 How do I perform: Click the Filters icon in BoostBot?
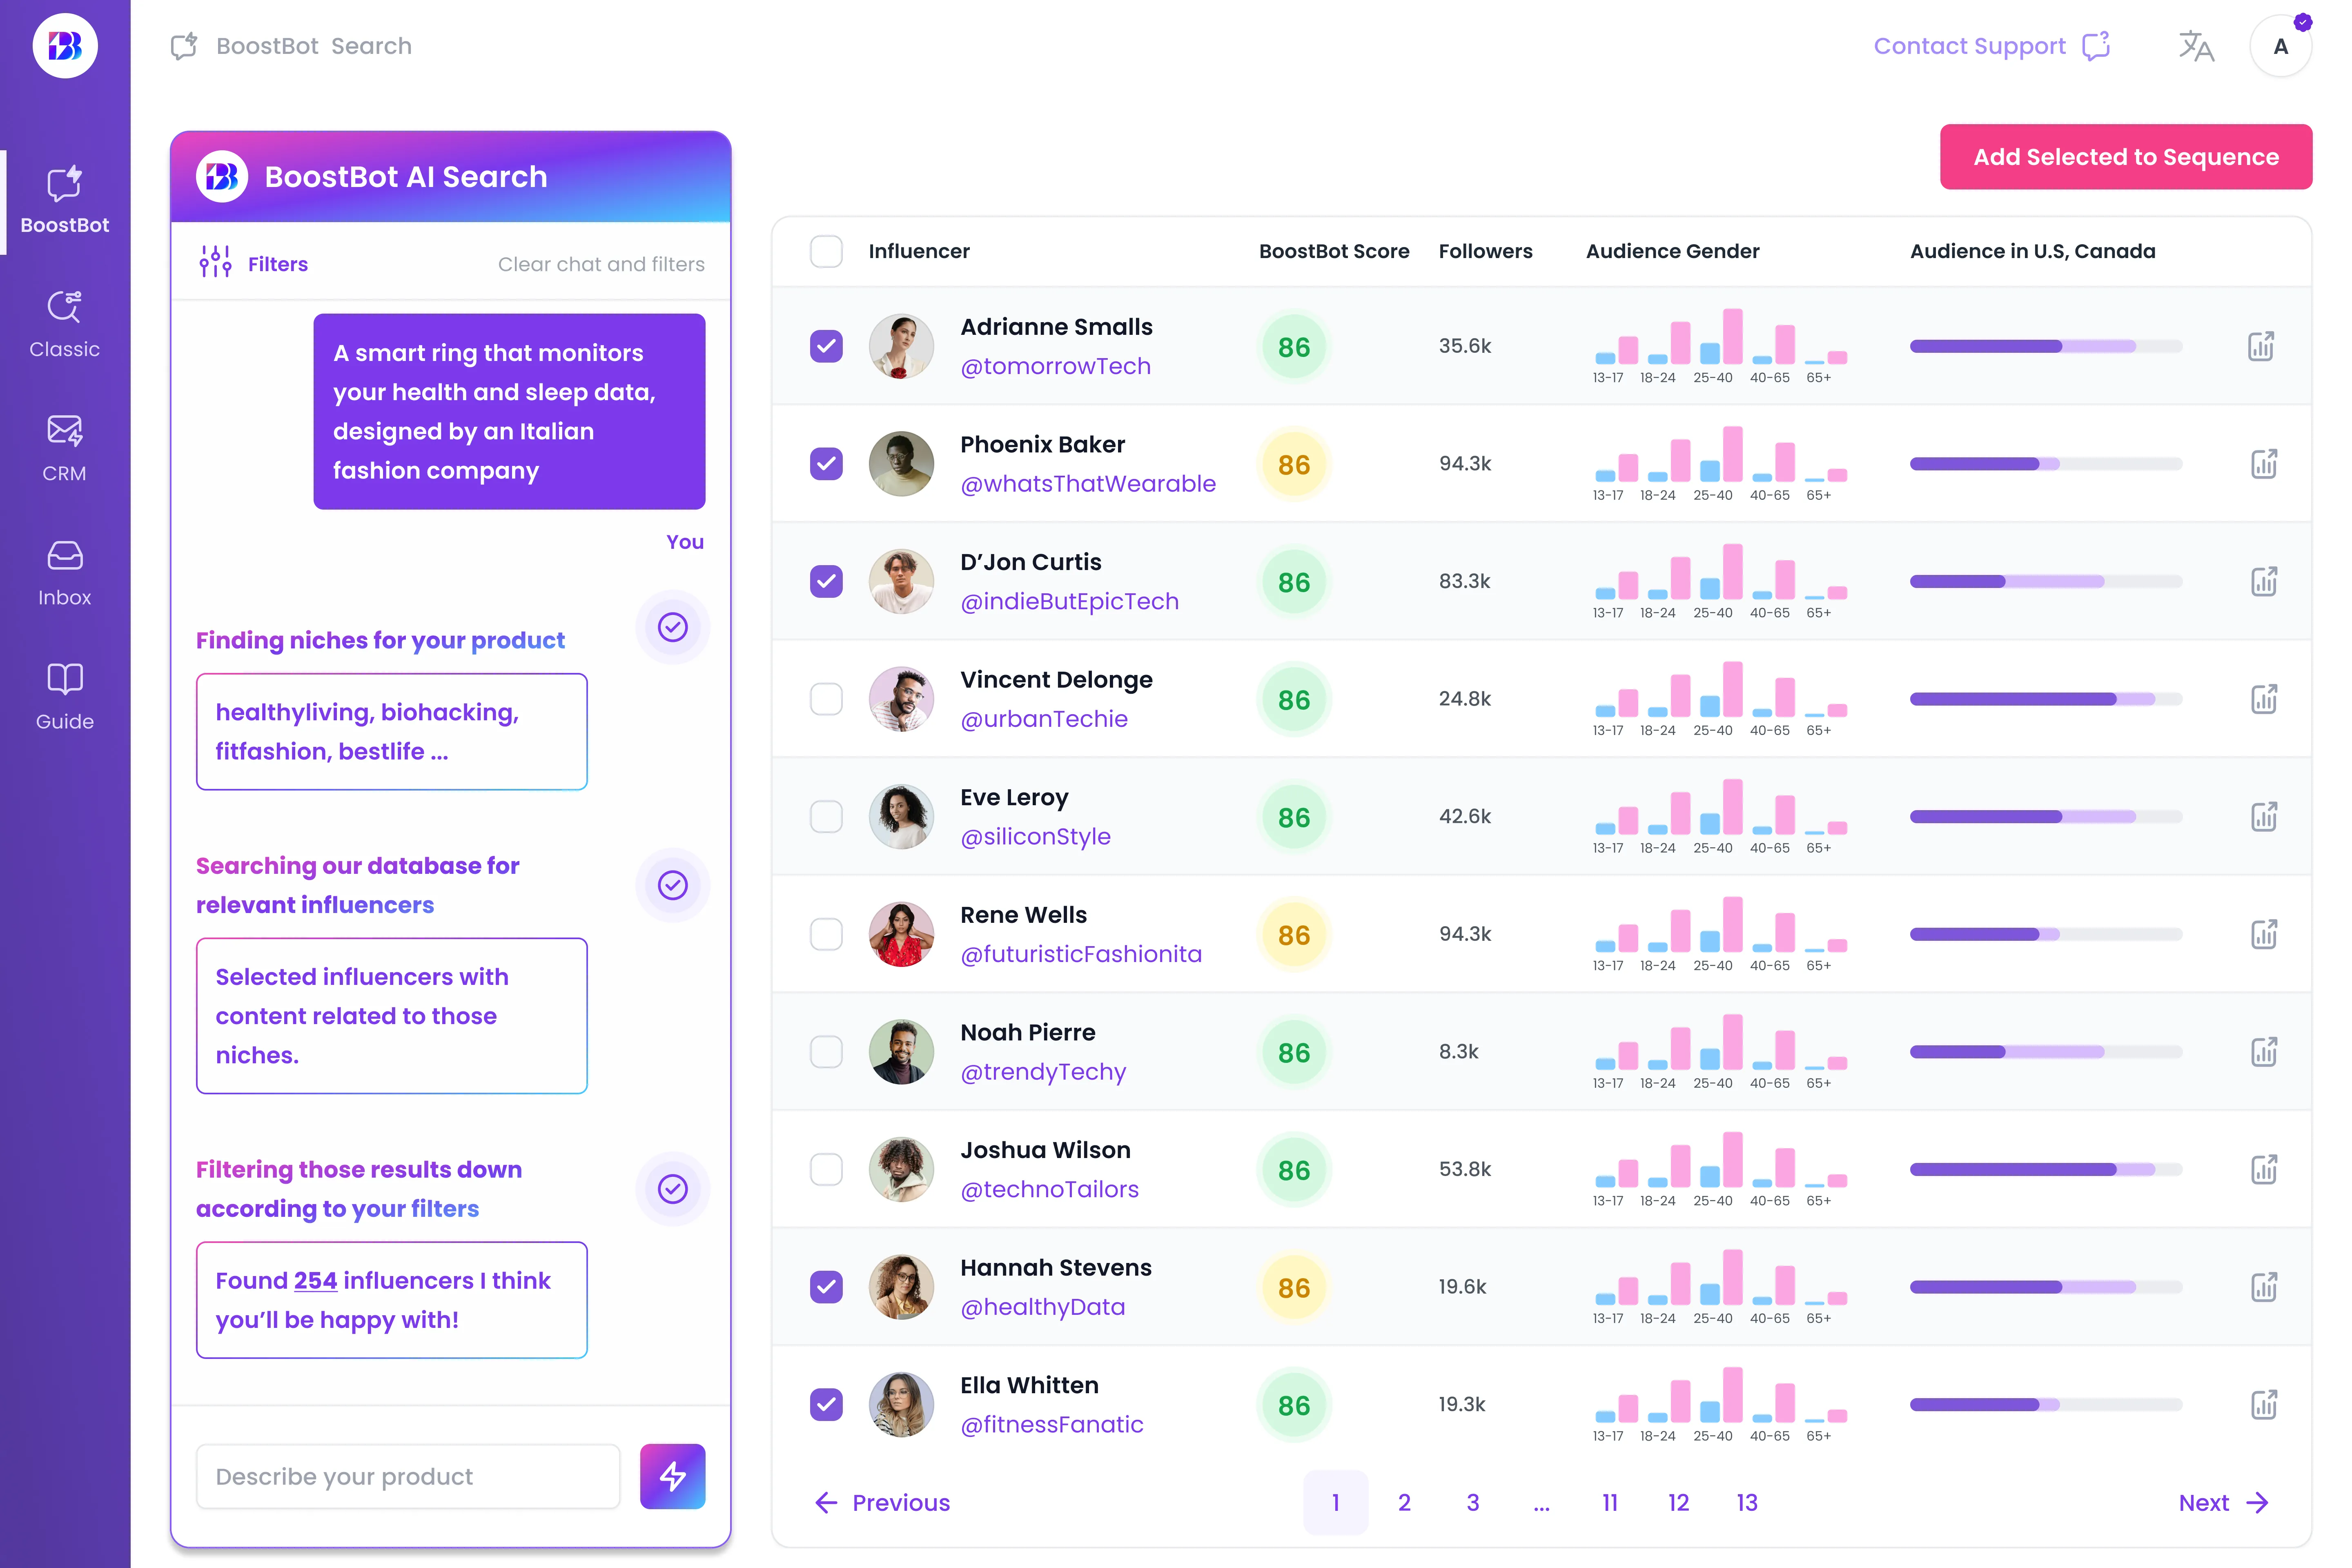tap(214, 264)
